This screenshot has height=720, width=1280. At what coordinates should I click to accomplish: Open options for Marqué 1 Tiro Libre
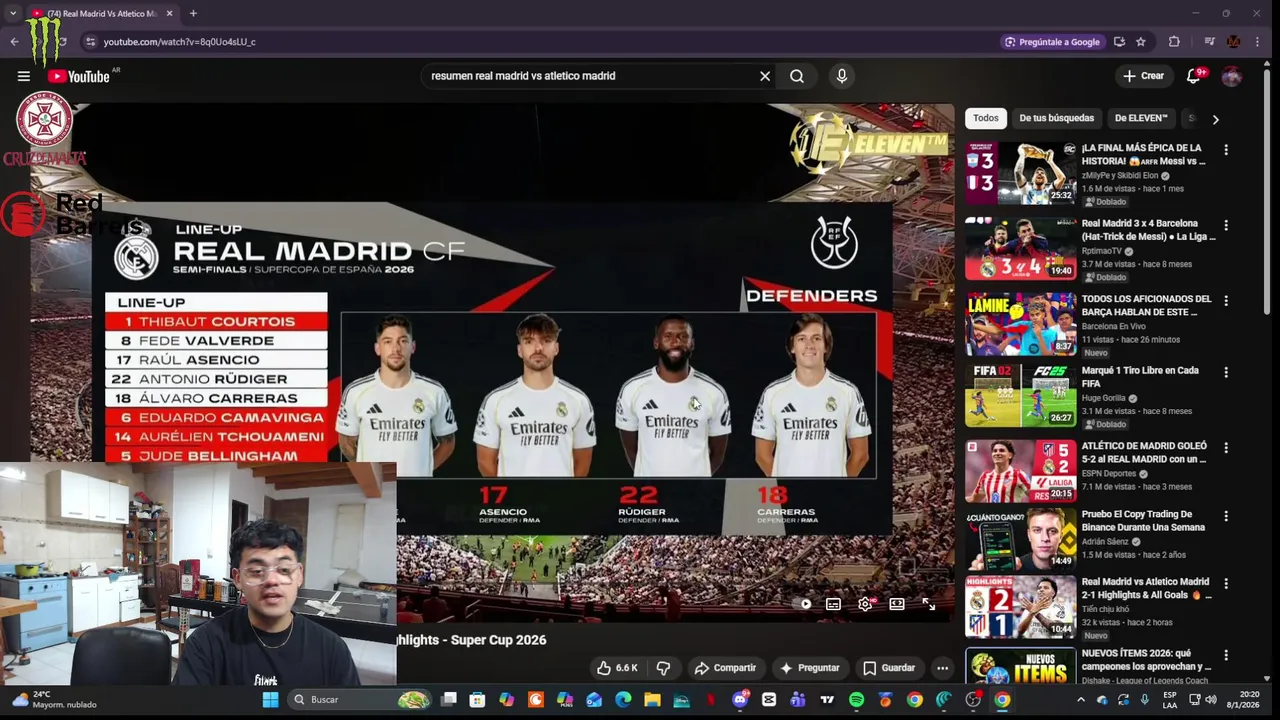coord(1226,372)
